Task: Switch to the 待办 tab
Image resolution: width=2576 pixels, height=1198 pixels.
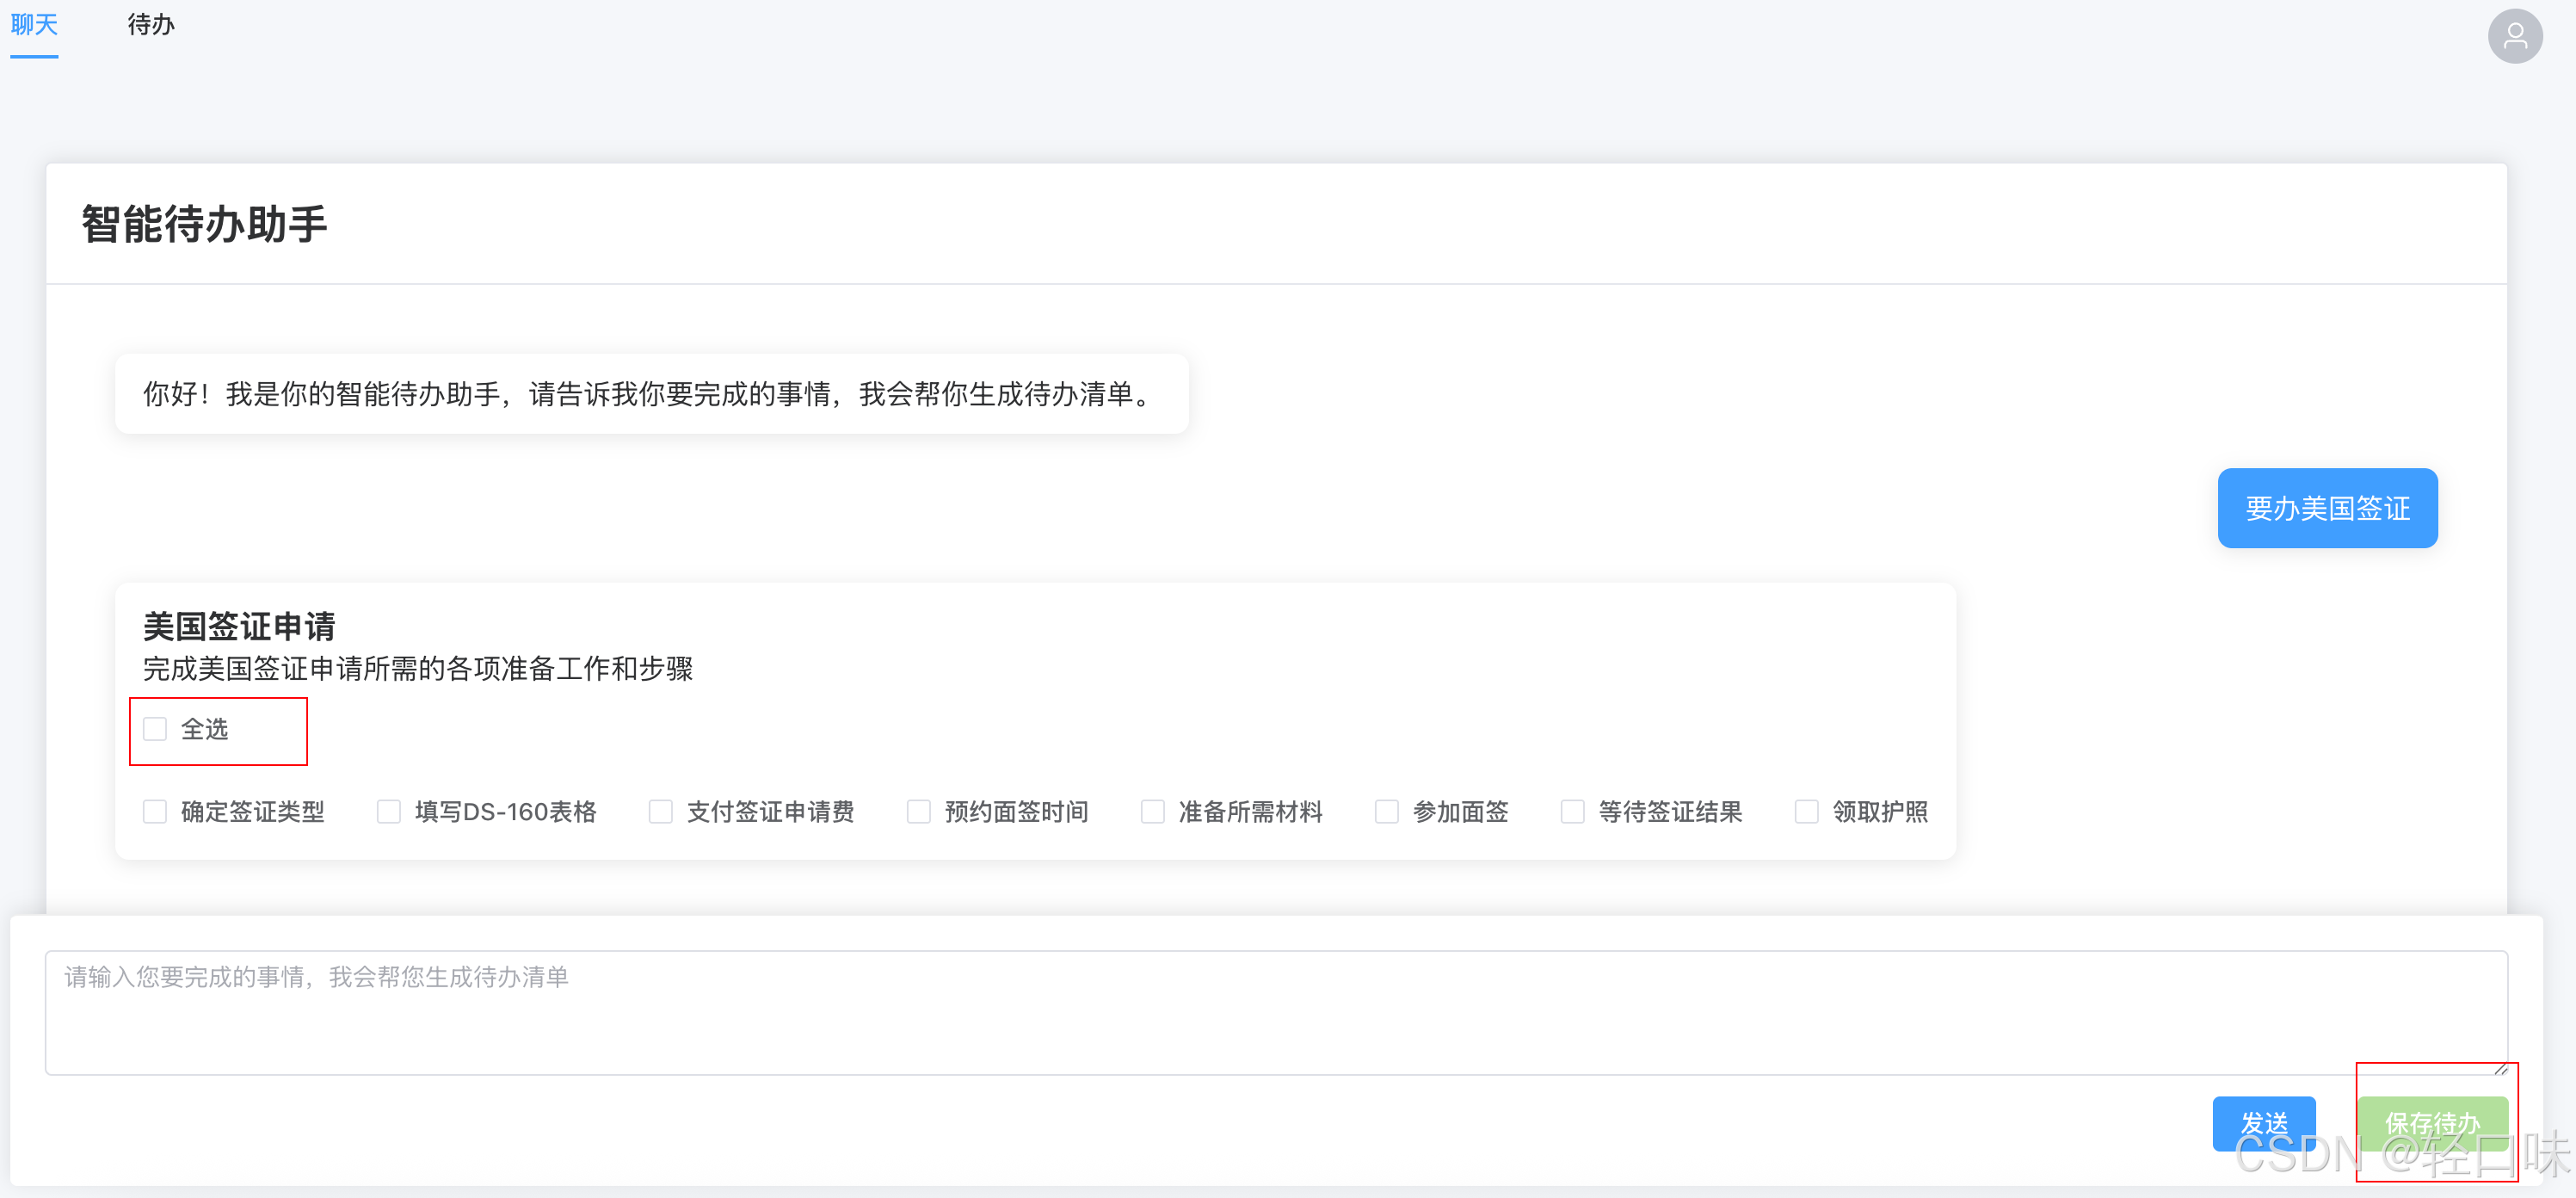Action: pyautogui.click(x=151, y=25)
